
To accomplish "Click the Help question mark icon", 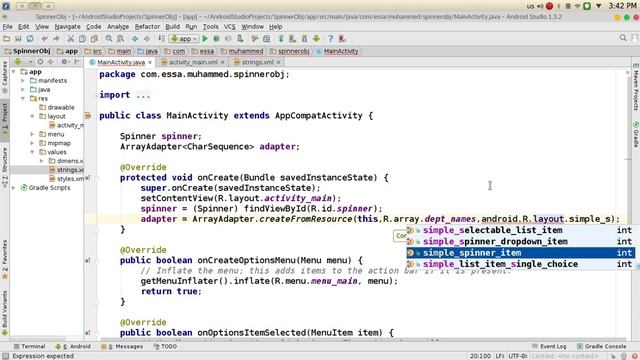I will pyautogui.click(x=331, y=39).
